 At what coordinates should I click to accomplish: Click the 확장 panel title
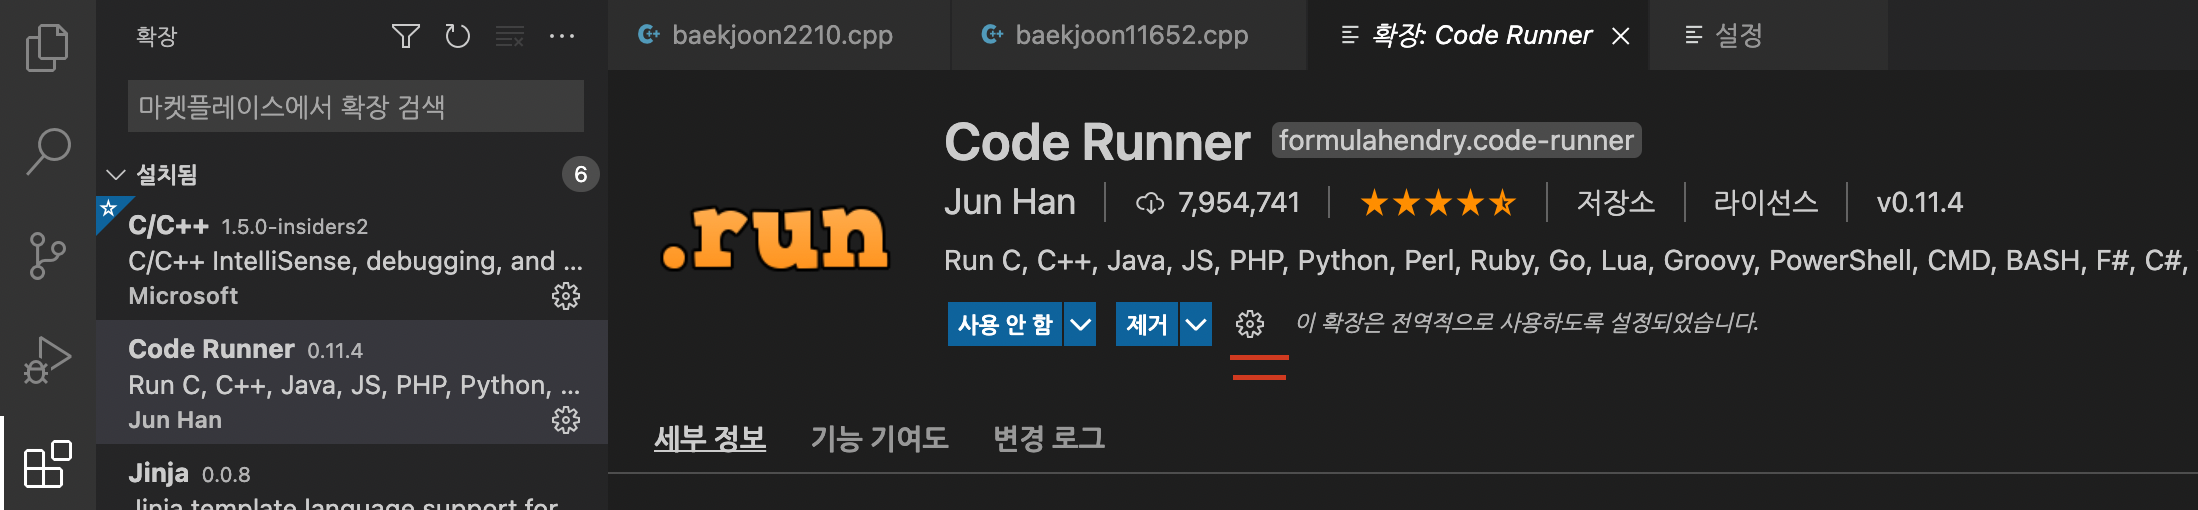point(157,37)
